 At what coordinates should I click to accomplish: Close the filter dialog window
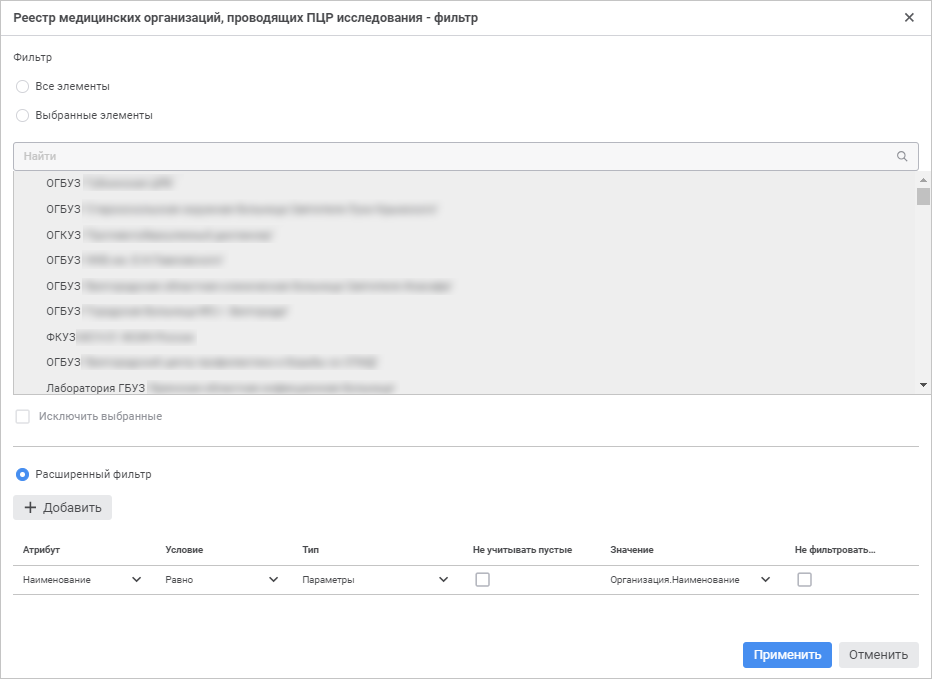coord(909,18)
